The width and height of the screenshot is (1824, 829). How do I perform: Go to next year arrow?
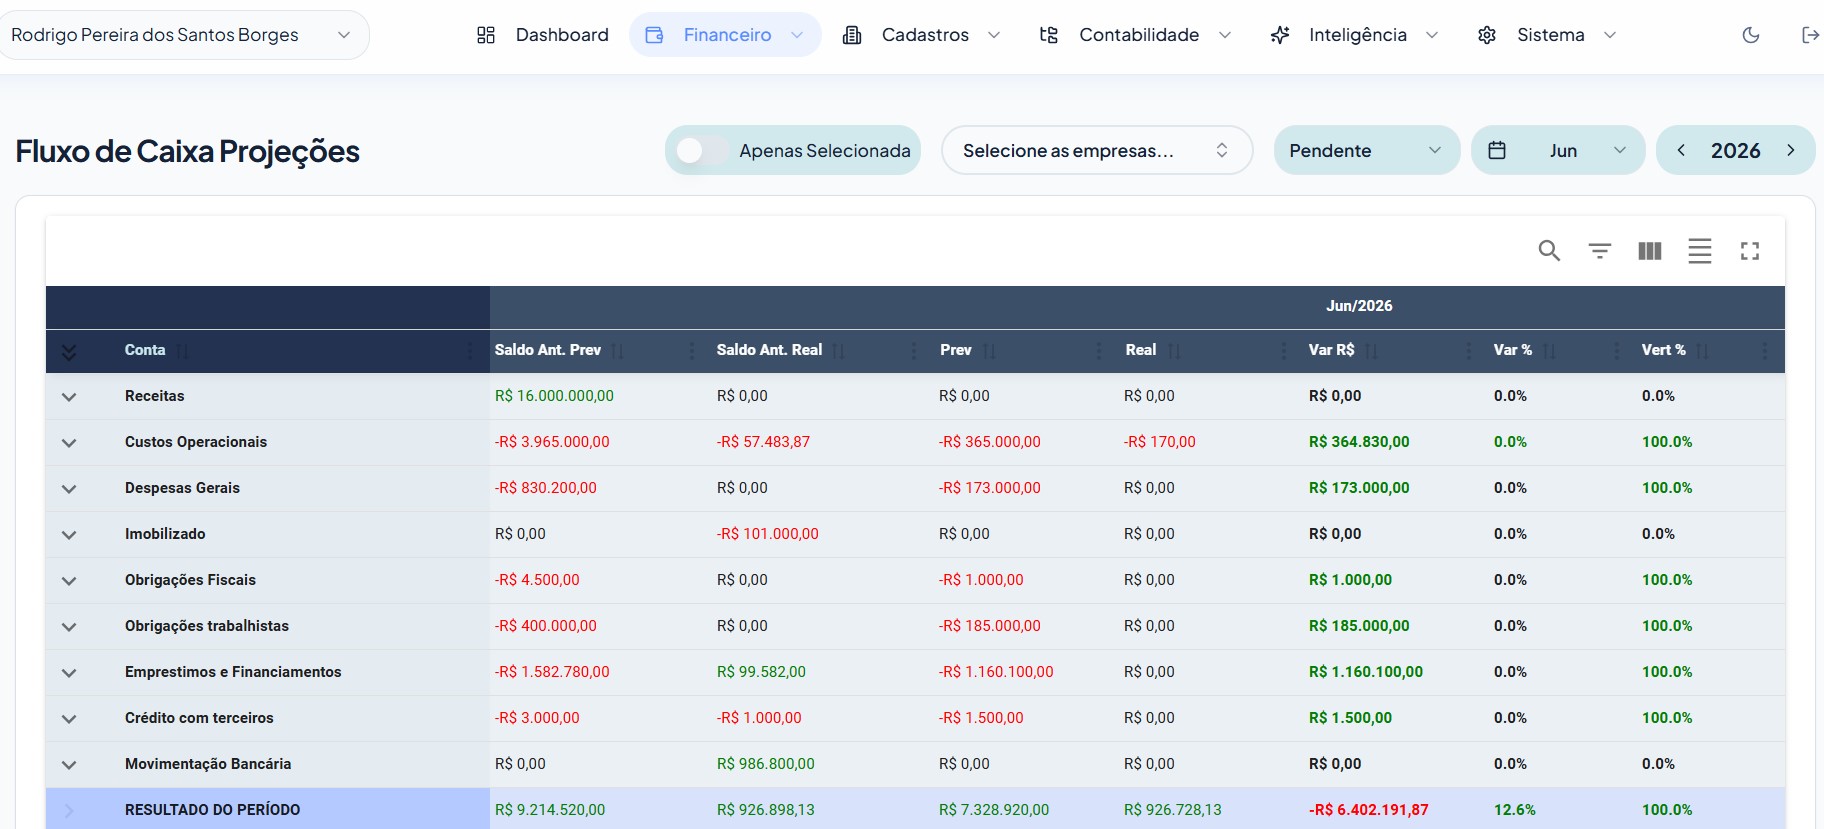tap(1791, 150)
